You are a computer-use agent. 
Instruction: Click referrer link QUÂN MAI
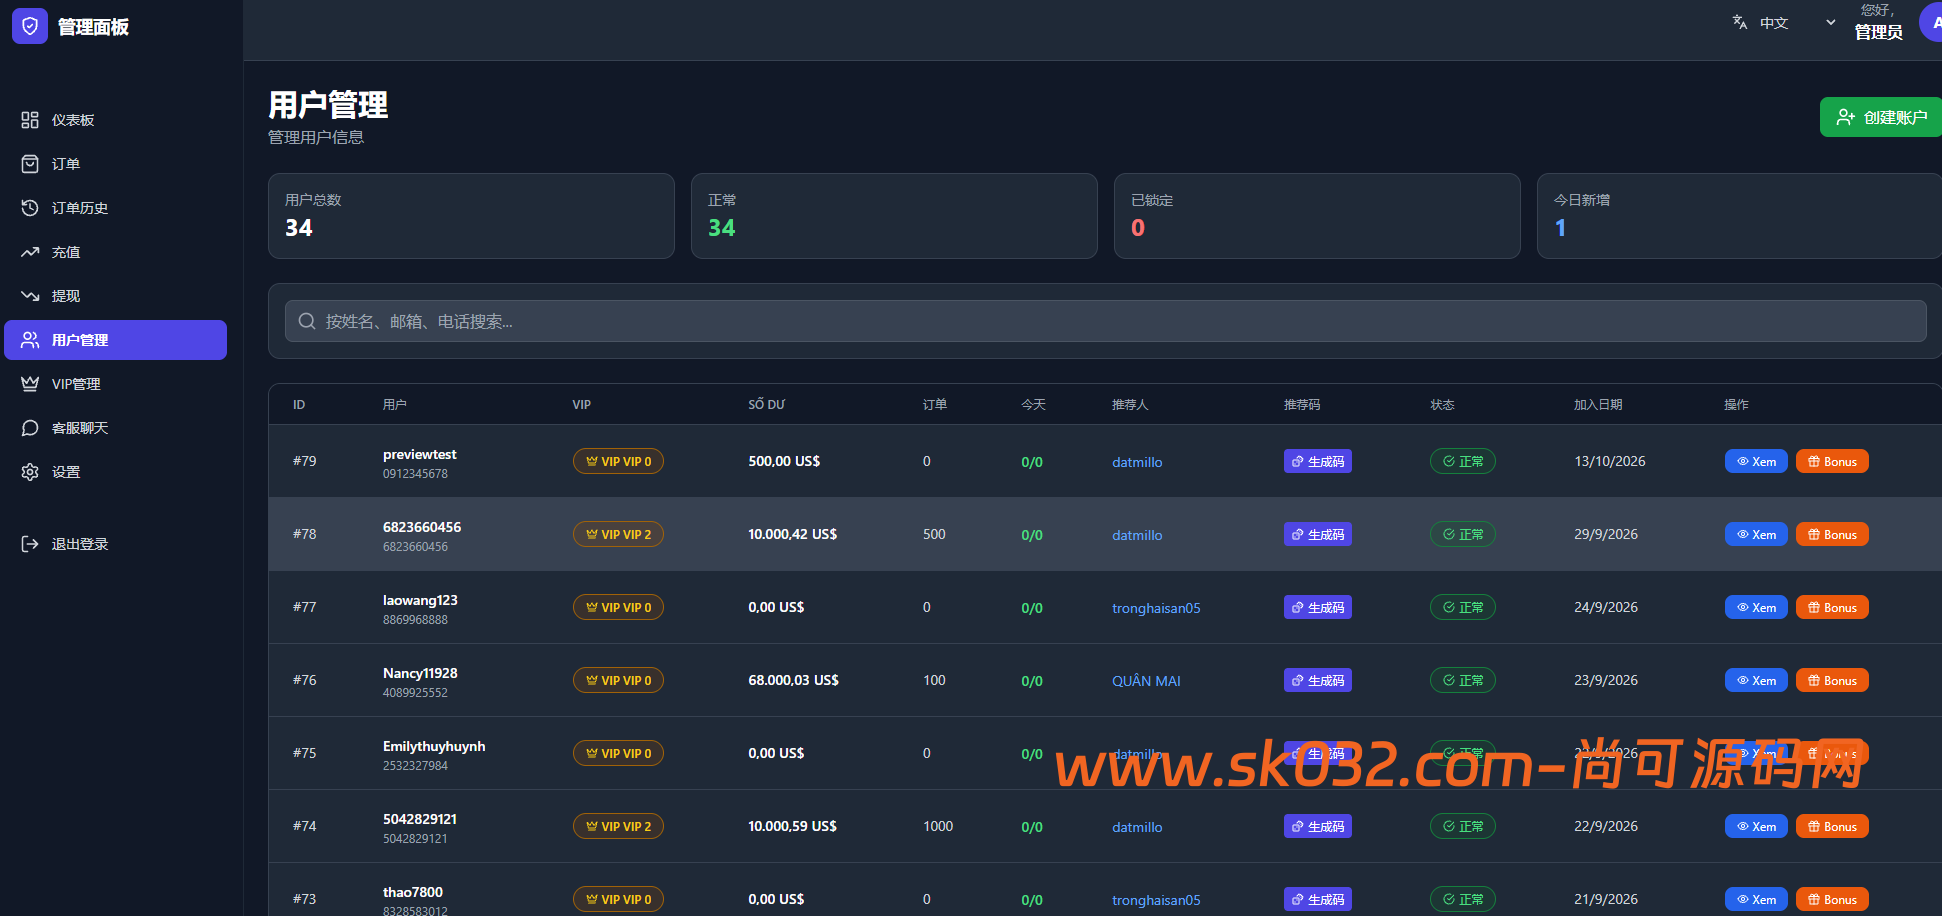1146,681
